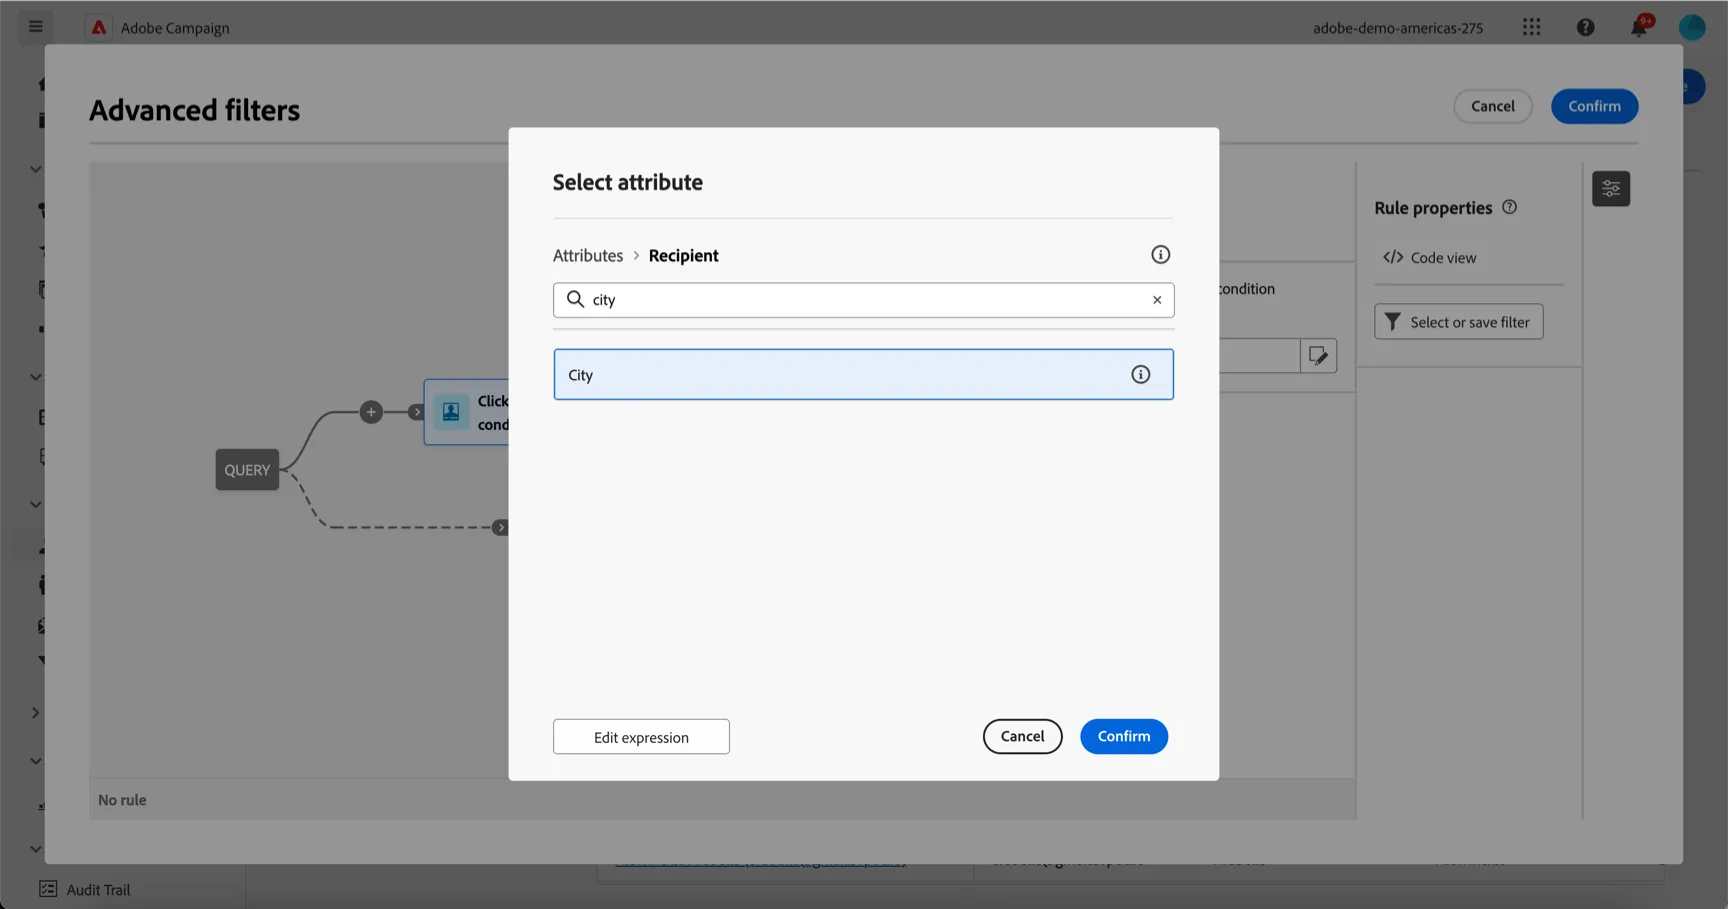The width and height of the screenshot is (1728, 909).
Task: Select the City attribute row
Action: click(x=863, y=374)
